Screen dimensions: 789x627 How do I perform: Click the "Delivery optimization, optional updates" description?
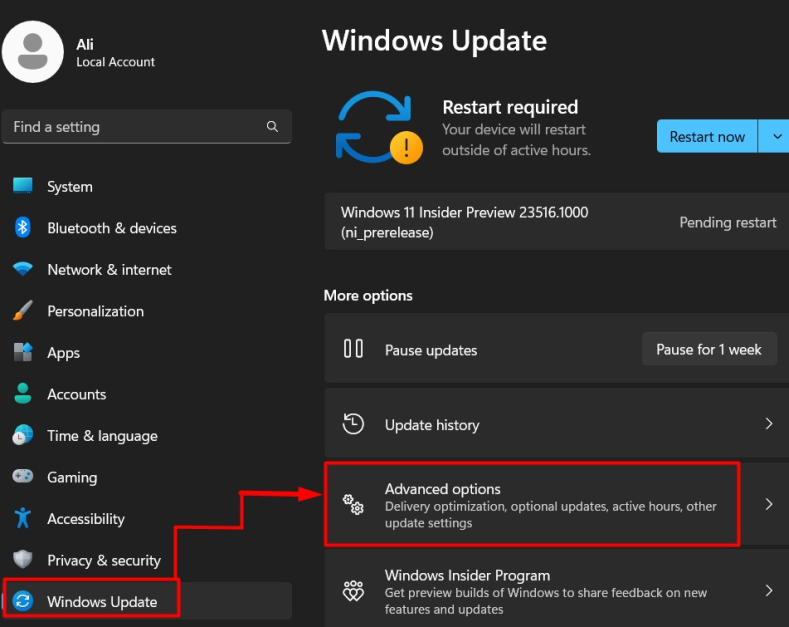coord(550,514)
